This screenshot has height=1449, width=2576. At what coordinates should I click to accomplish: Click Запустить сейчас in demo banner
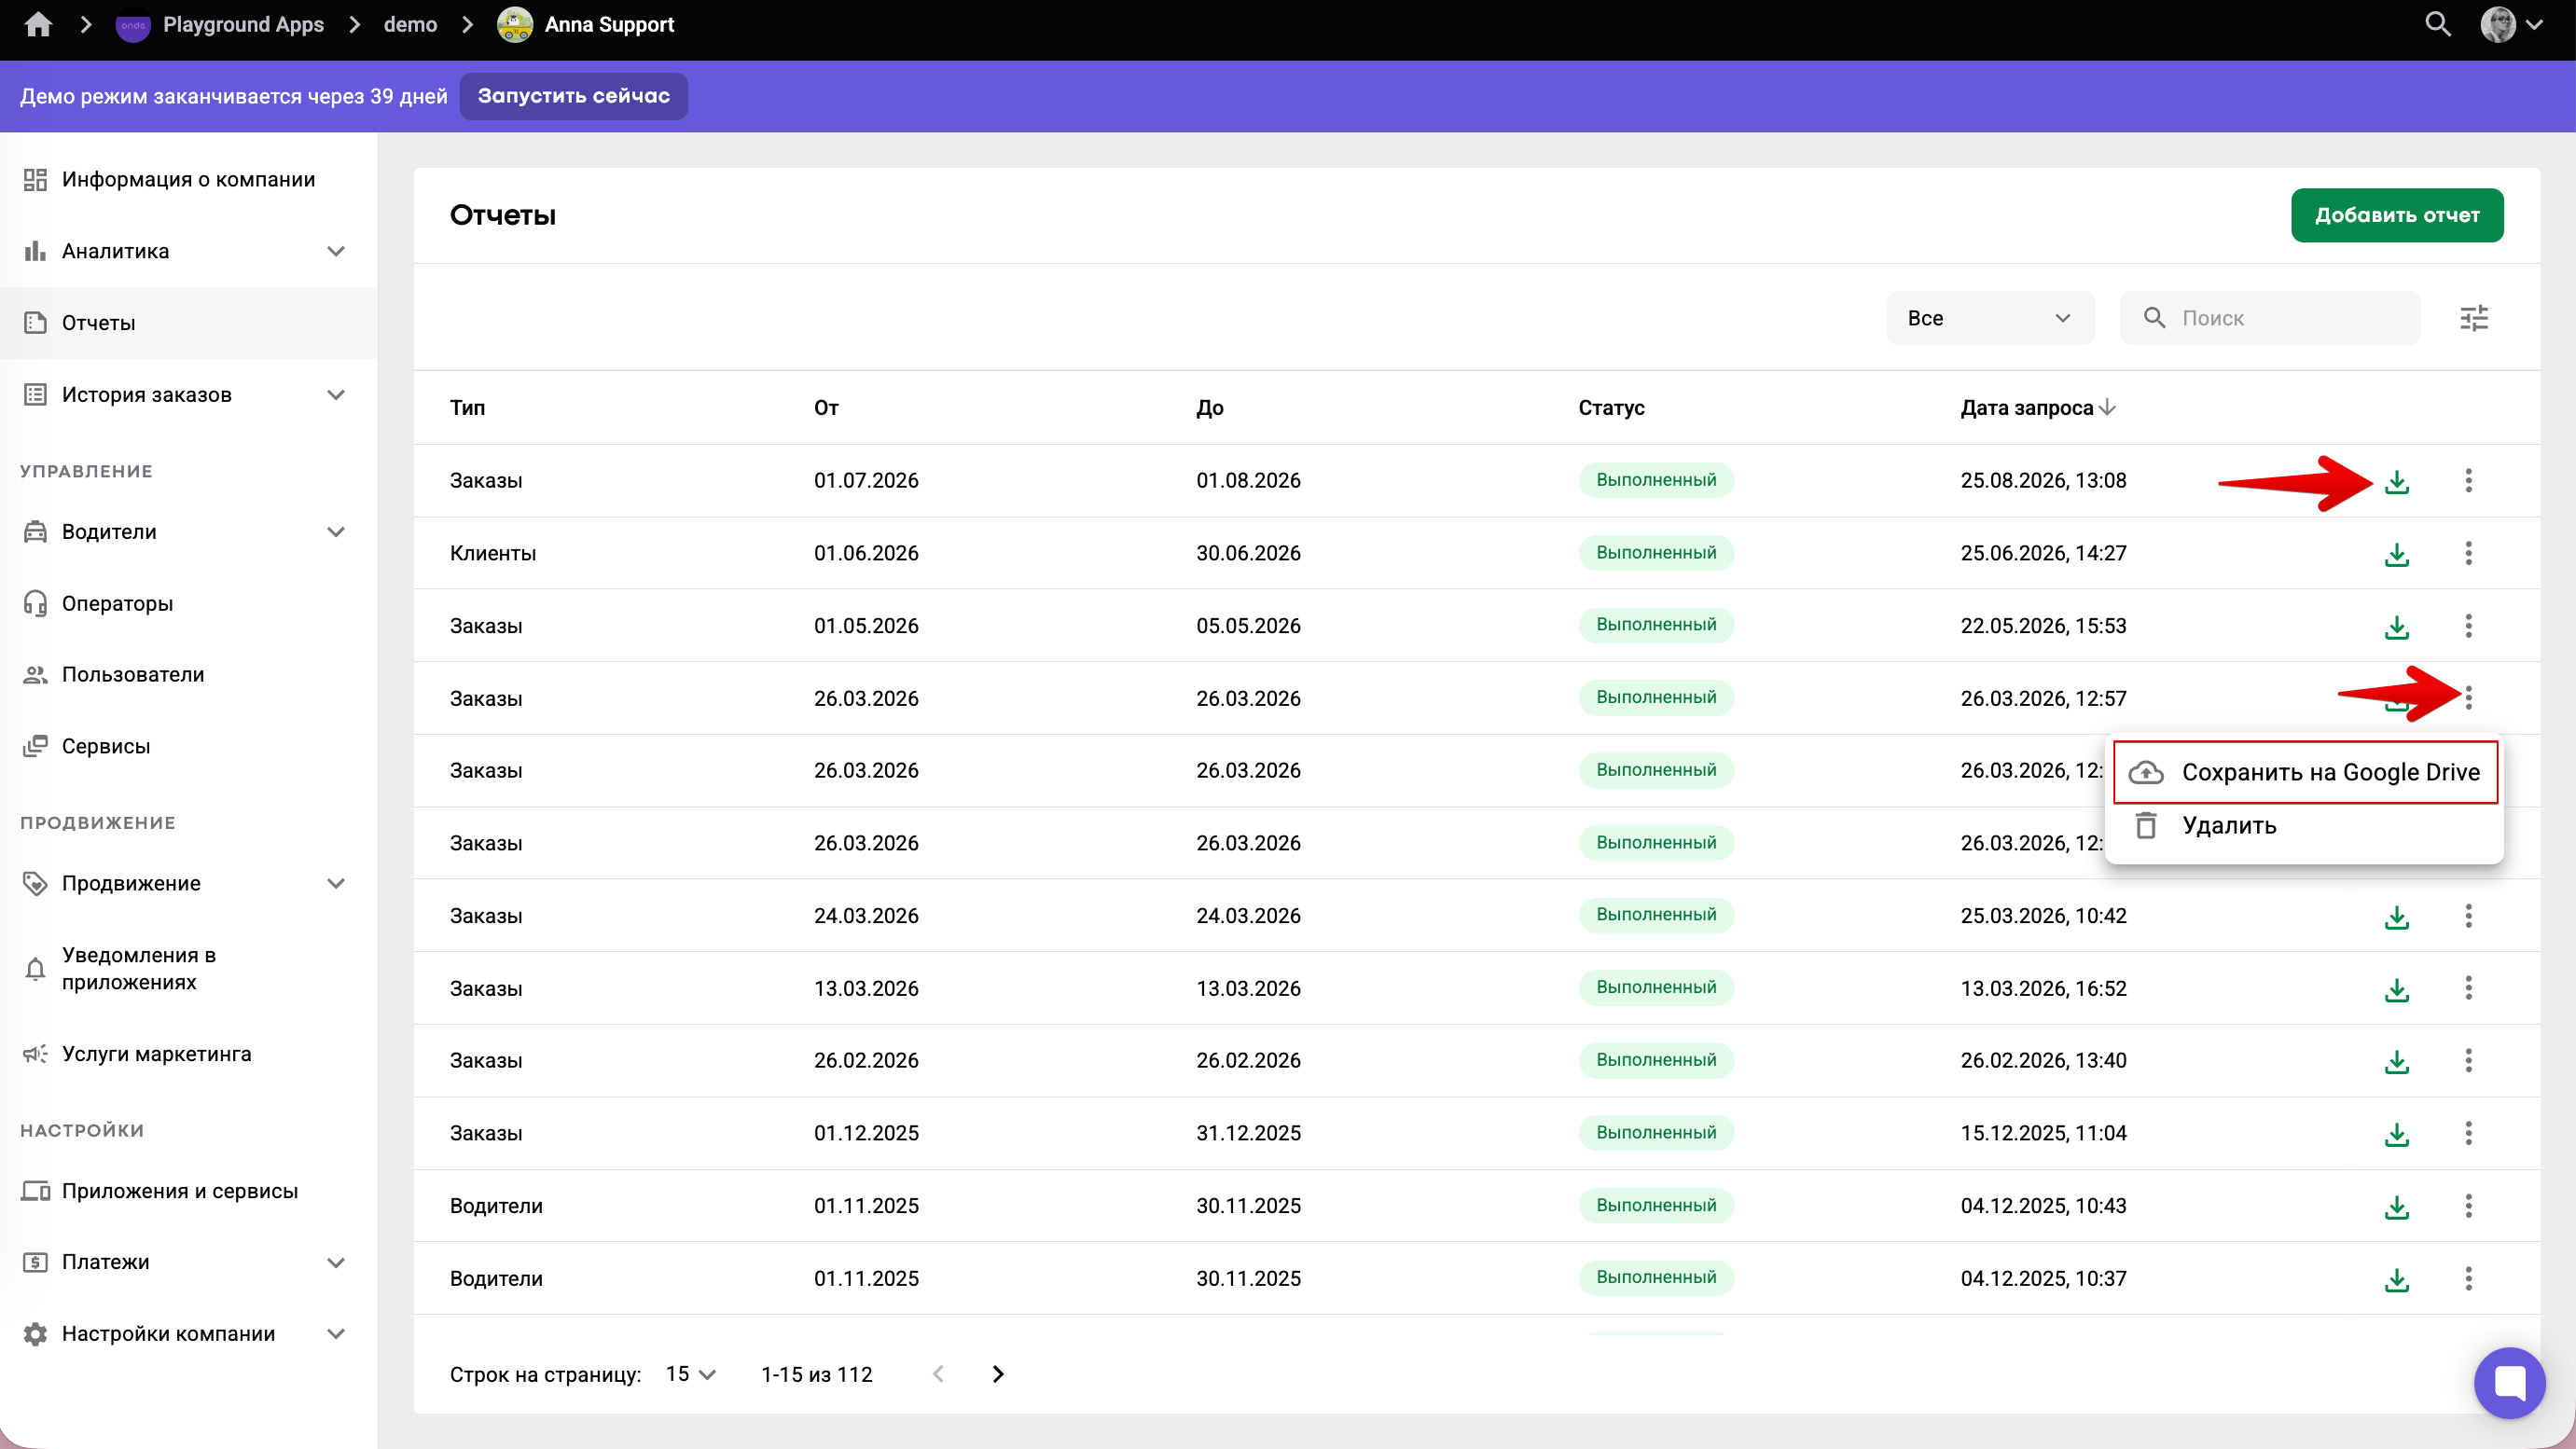pyautogui.click(x=573, y=96)
